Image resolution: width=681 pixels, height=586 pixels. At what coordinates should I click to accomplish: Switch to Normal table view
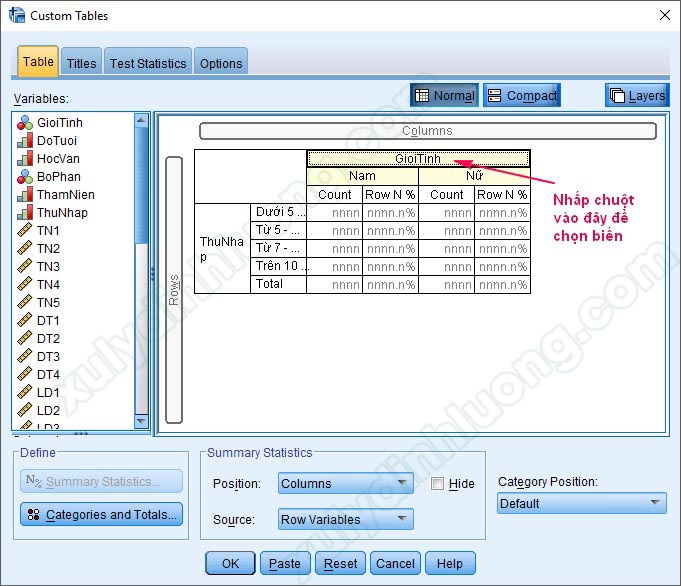coord(444,95)
